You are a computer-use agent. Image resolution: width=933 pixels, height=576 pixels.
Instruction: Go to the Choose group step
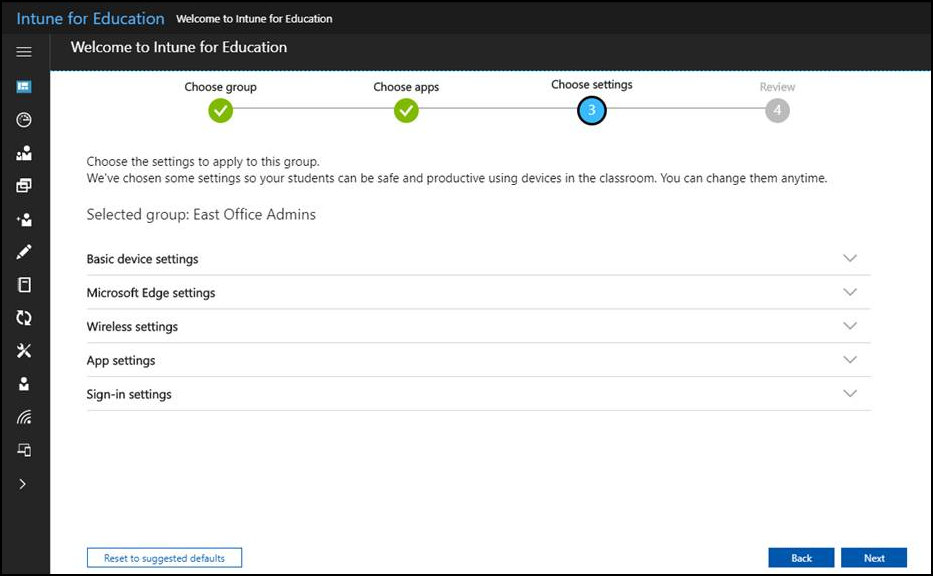point(221,111)
